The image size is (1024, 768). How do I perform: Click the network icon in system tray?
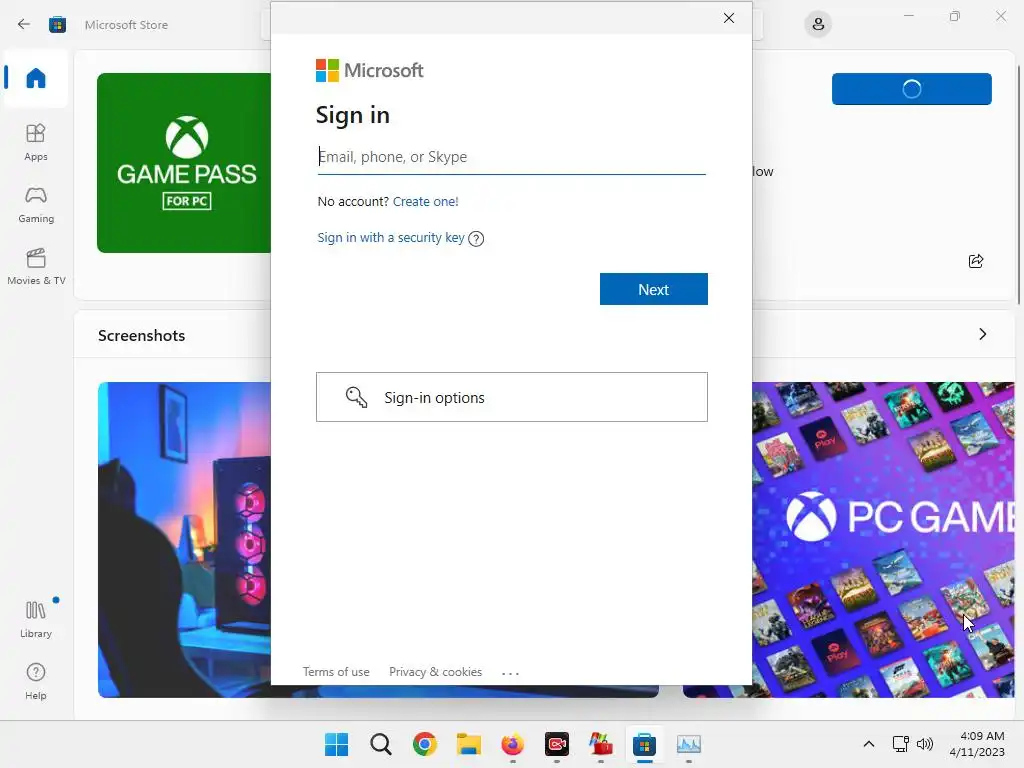point(901,744)
